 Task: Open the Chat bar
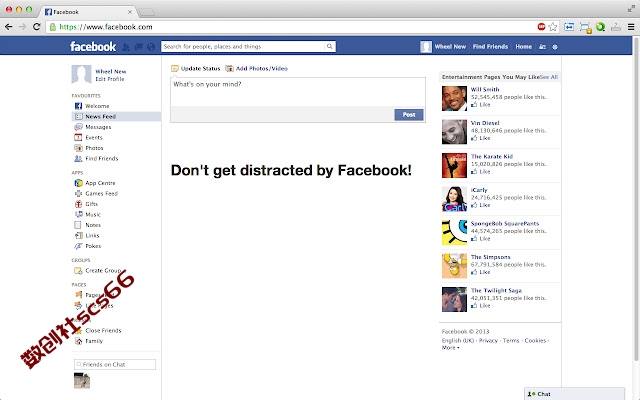pyautogui.click(x=574, y=394)
